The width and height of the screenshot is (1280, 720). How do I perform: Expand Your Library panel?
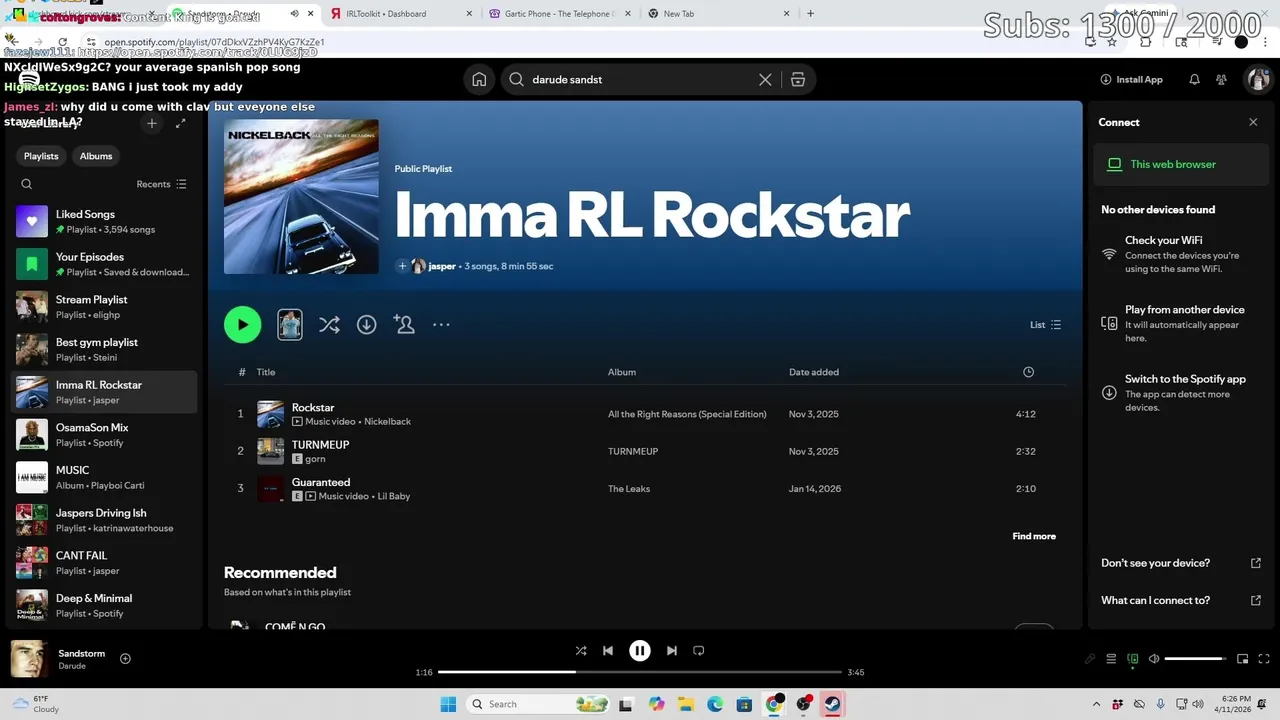click(x=180, y=123)
